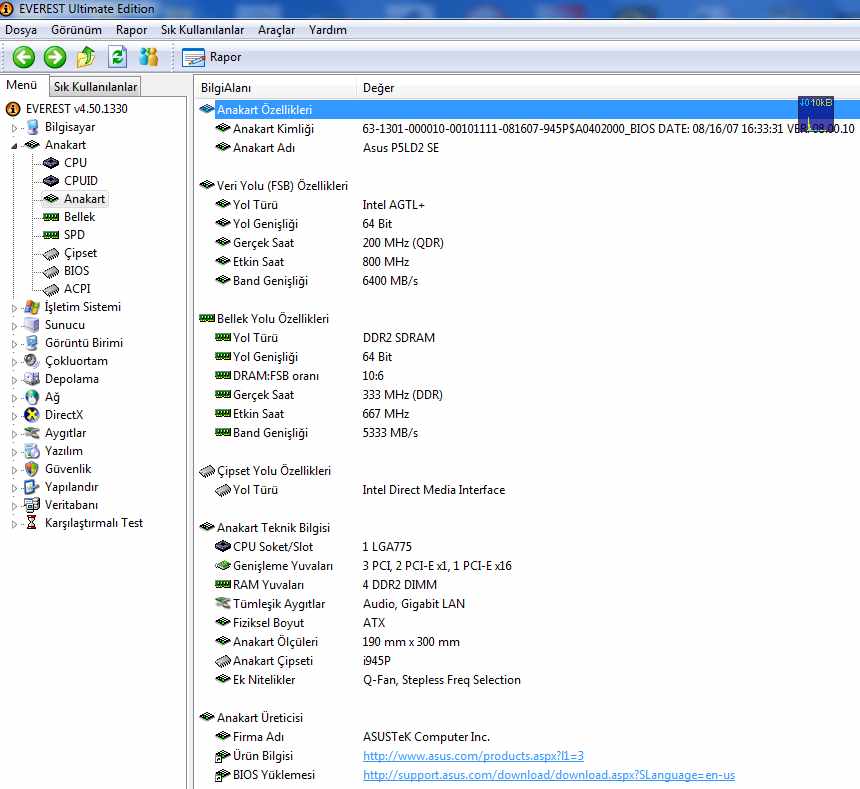Select DirectX in the tree

click(64, 415)
